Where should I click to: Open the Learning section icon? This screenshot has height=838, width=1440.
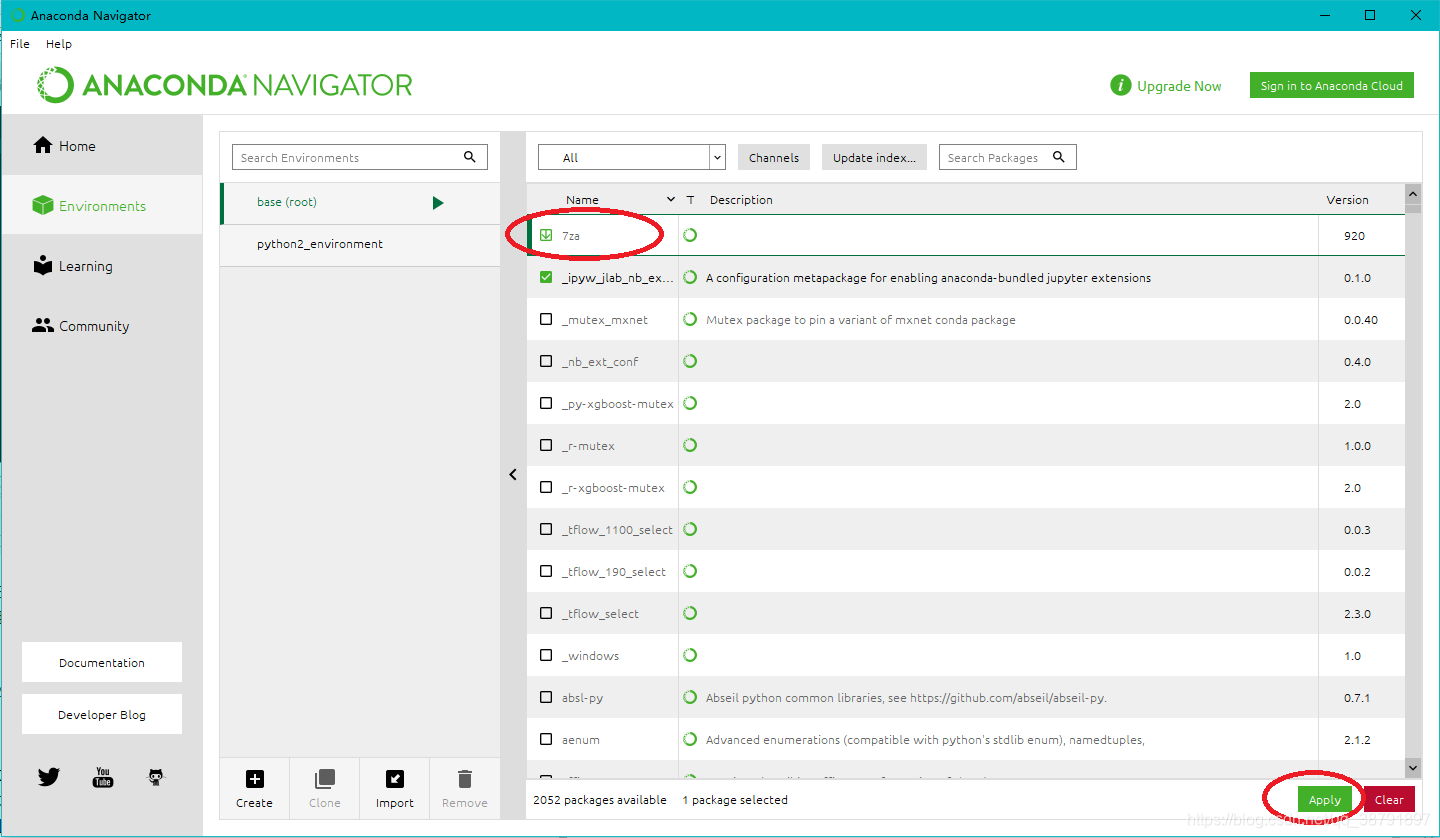pos(42,266)
